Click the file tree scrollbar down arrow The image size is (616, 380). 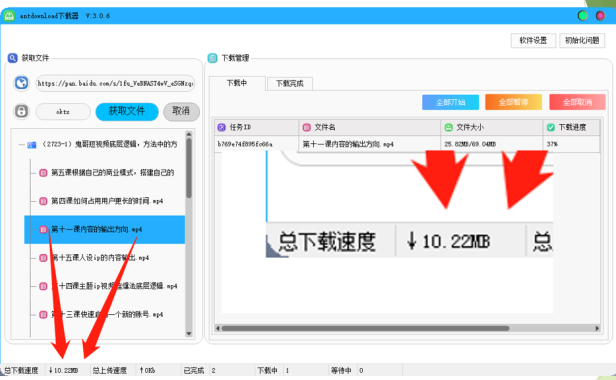pyautogui.click(x=189, y=334)
